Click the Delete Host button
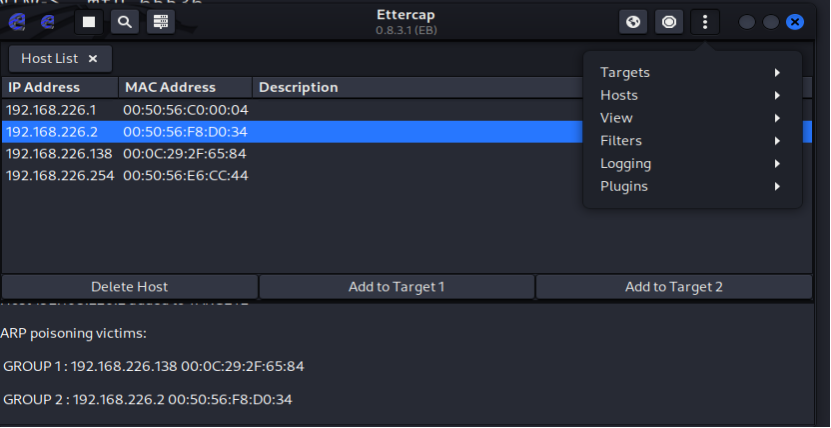The width and height of the screenshot is (831, 428). (130, 287)
